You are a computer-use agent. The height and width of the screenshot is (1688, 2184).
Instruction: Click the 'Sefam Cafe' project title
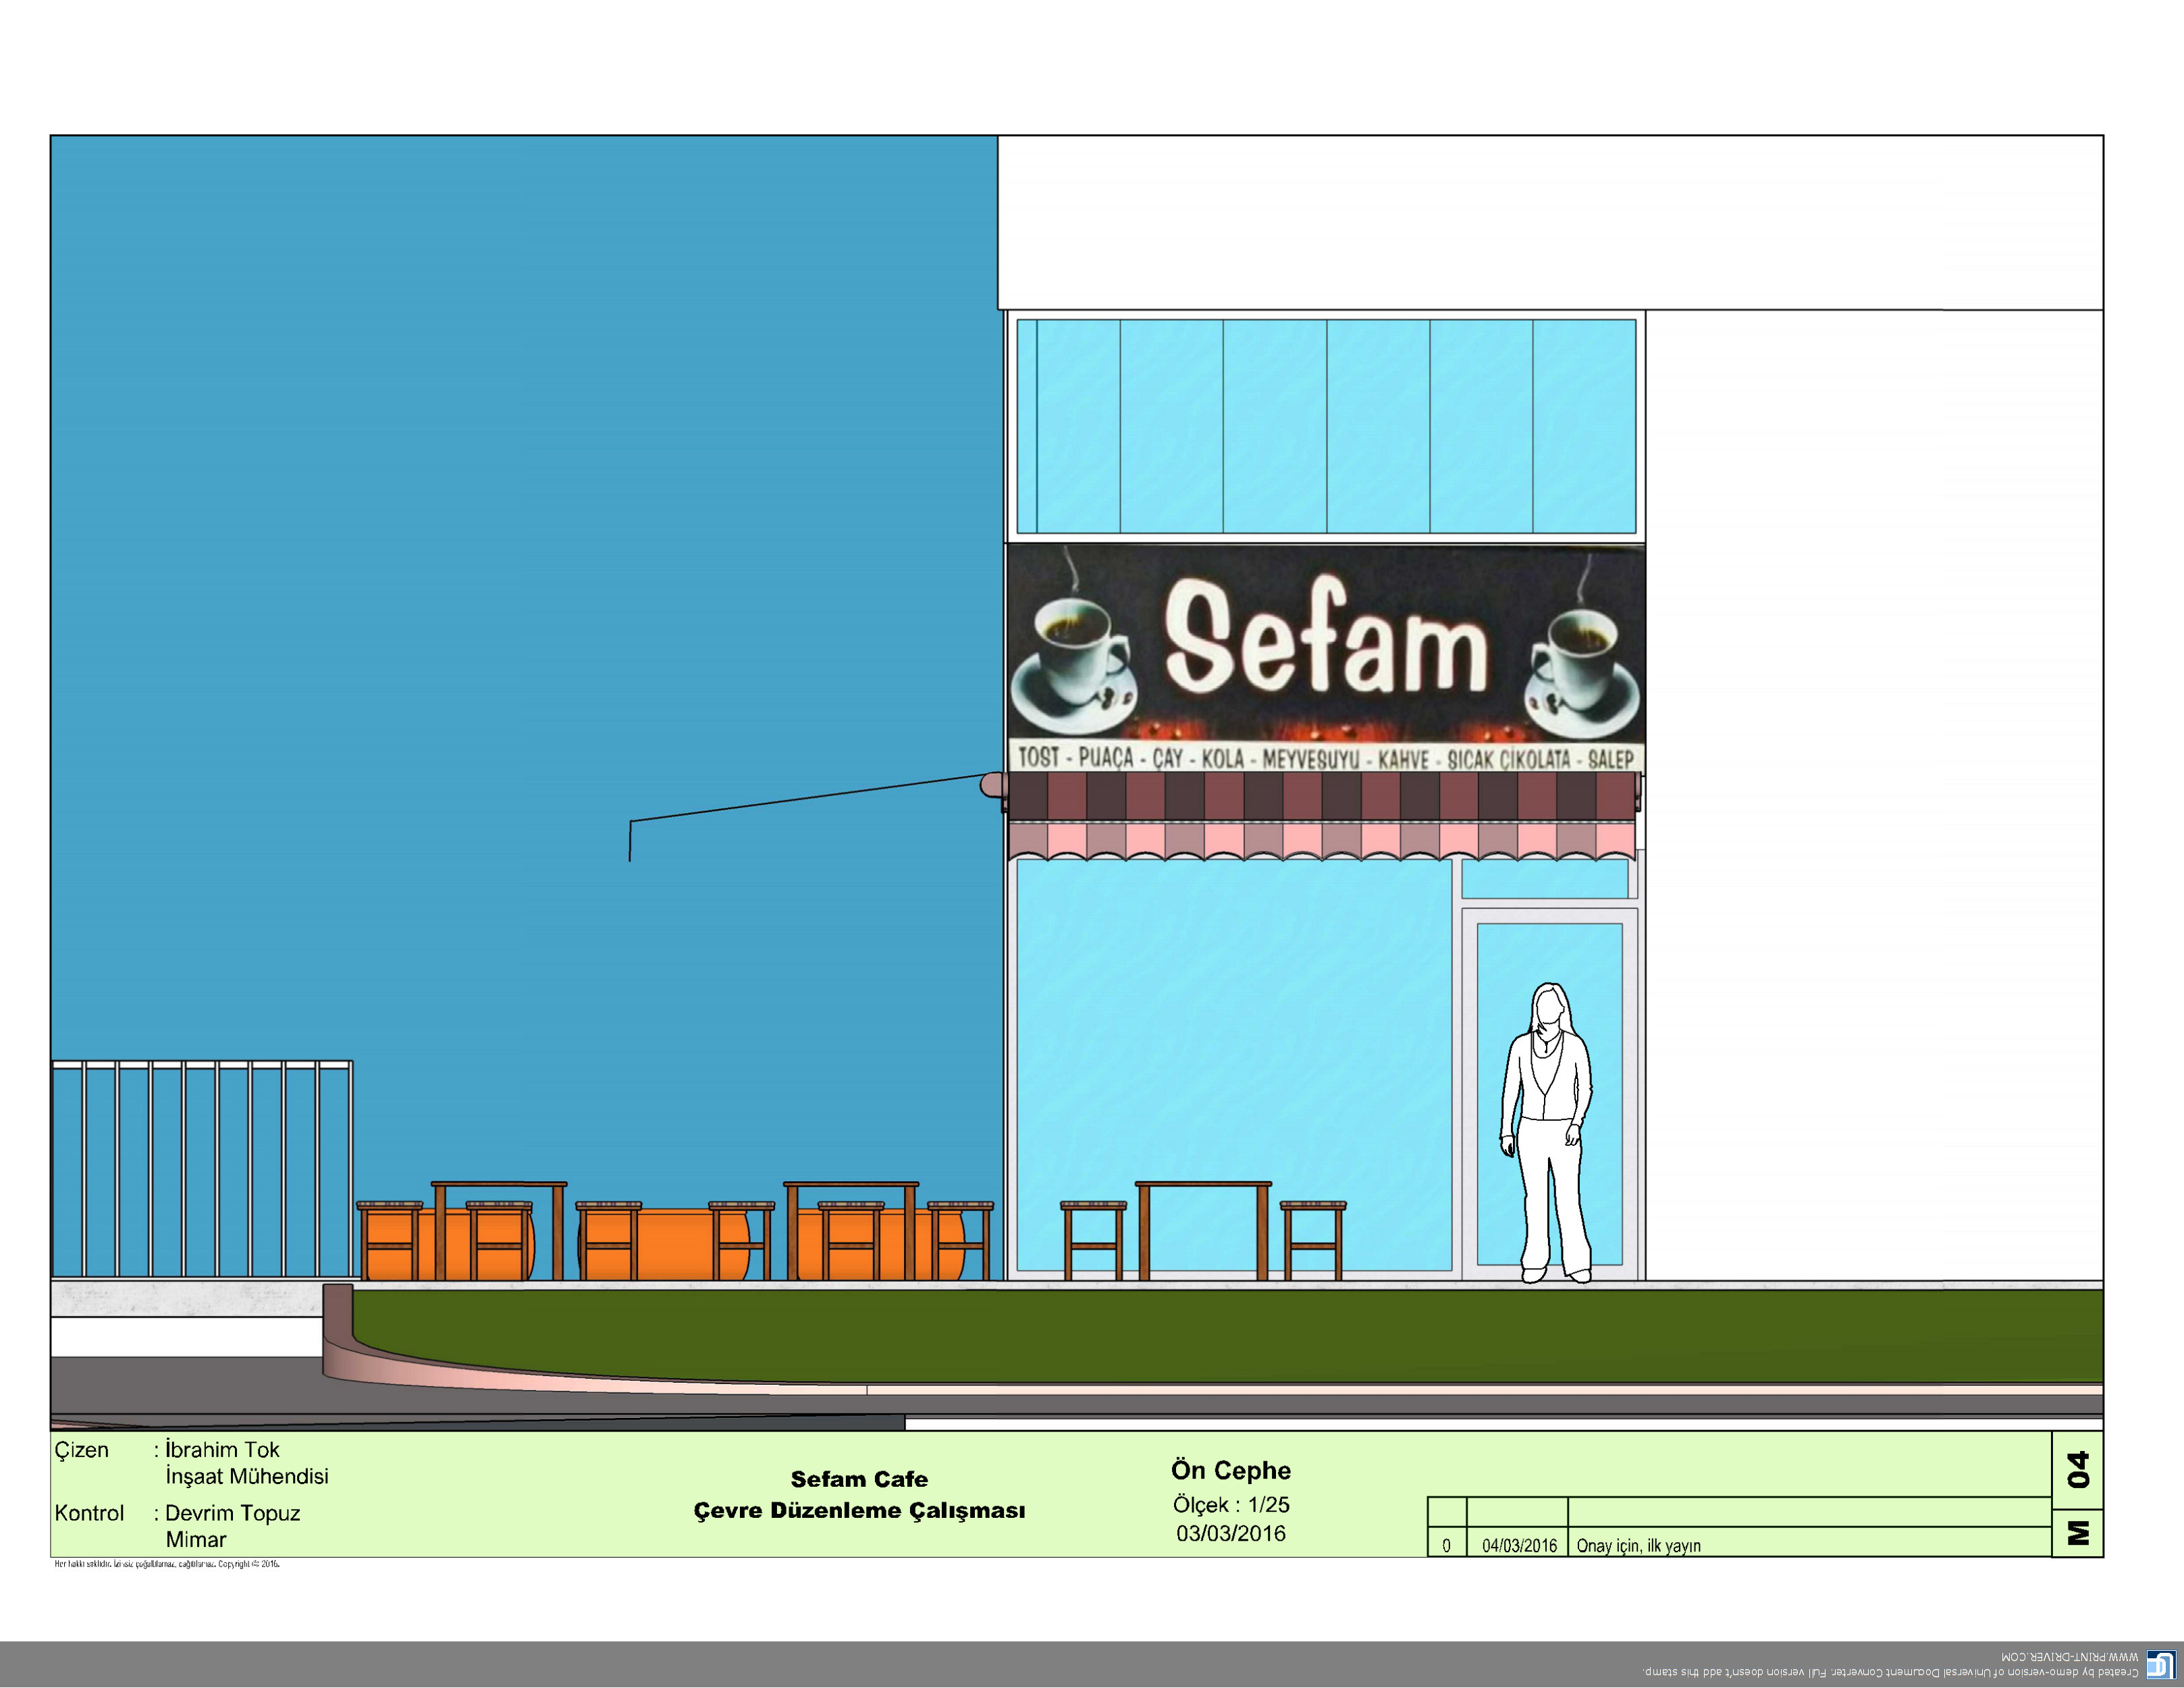[x=859, y=1479]
